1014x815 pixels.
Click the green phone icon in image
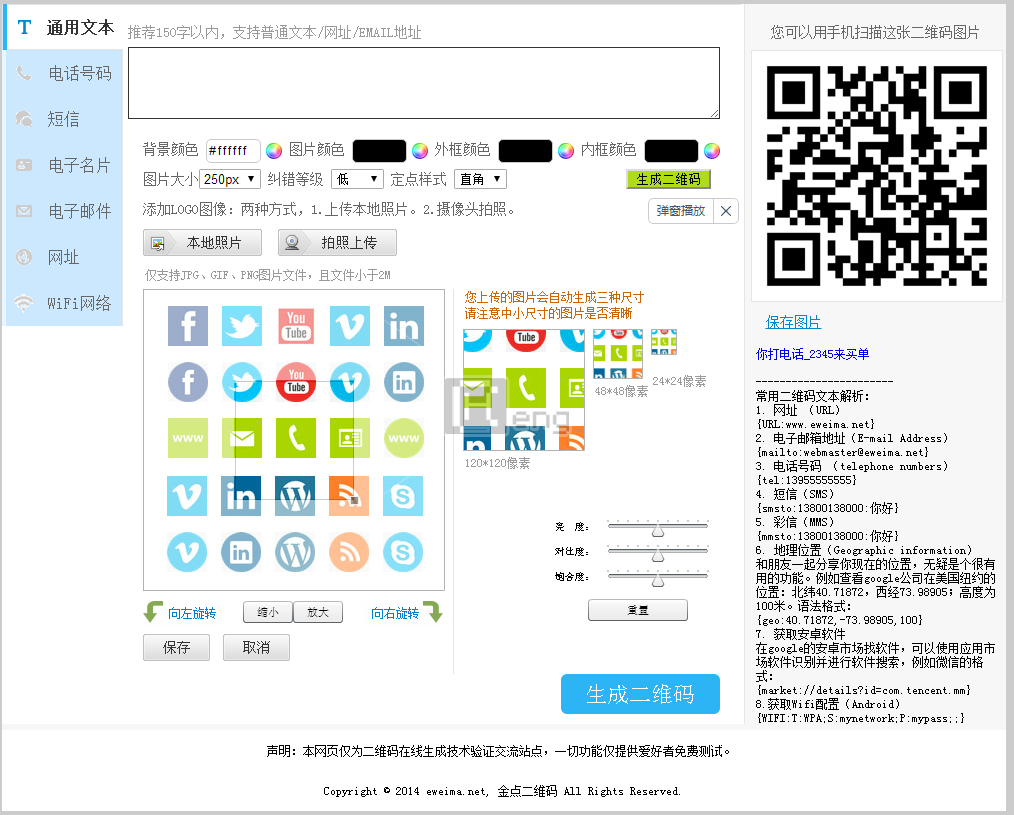[x=296, y=438]
